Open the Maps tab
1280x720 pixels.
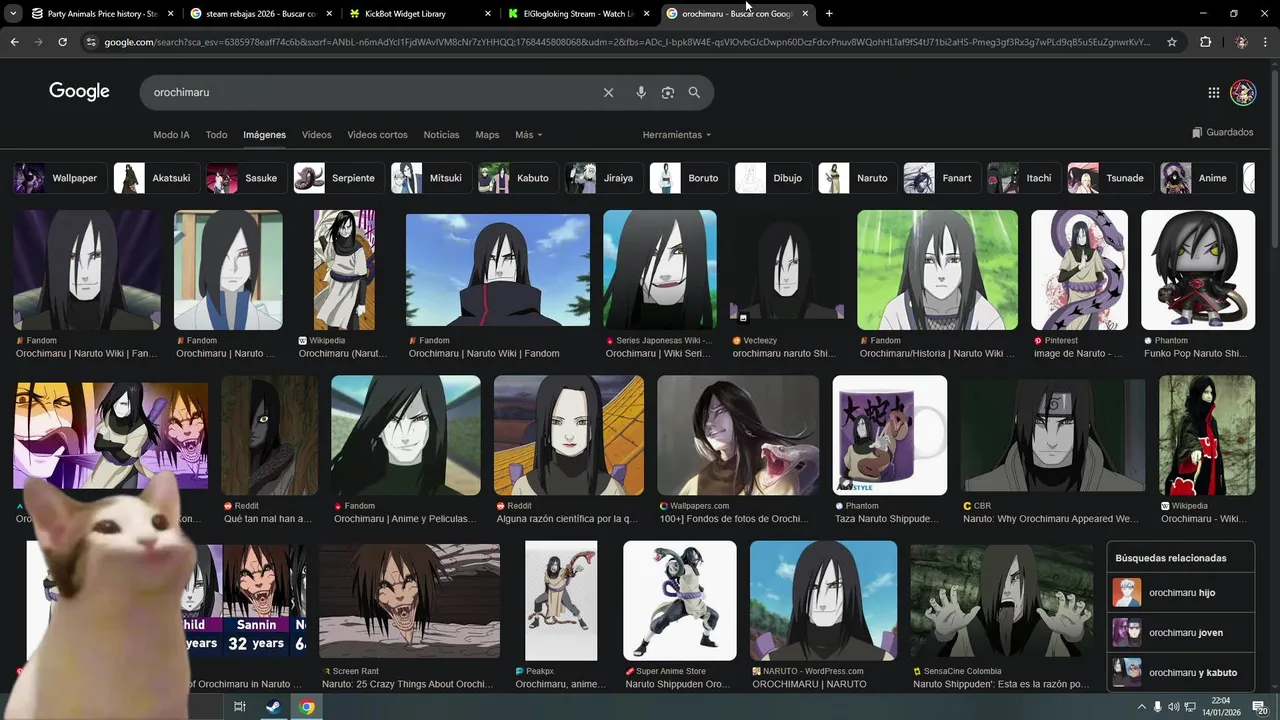click(x=487, y=135)
